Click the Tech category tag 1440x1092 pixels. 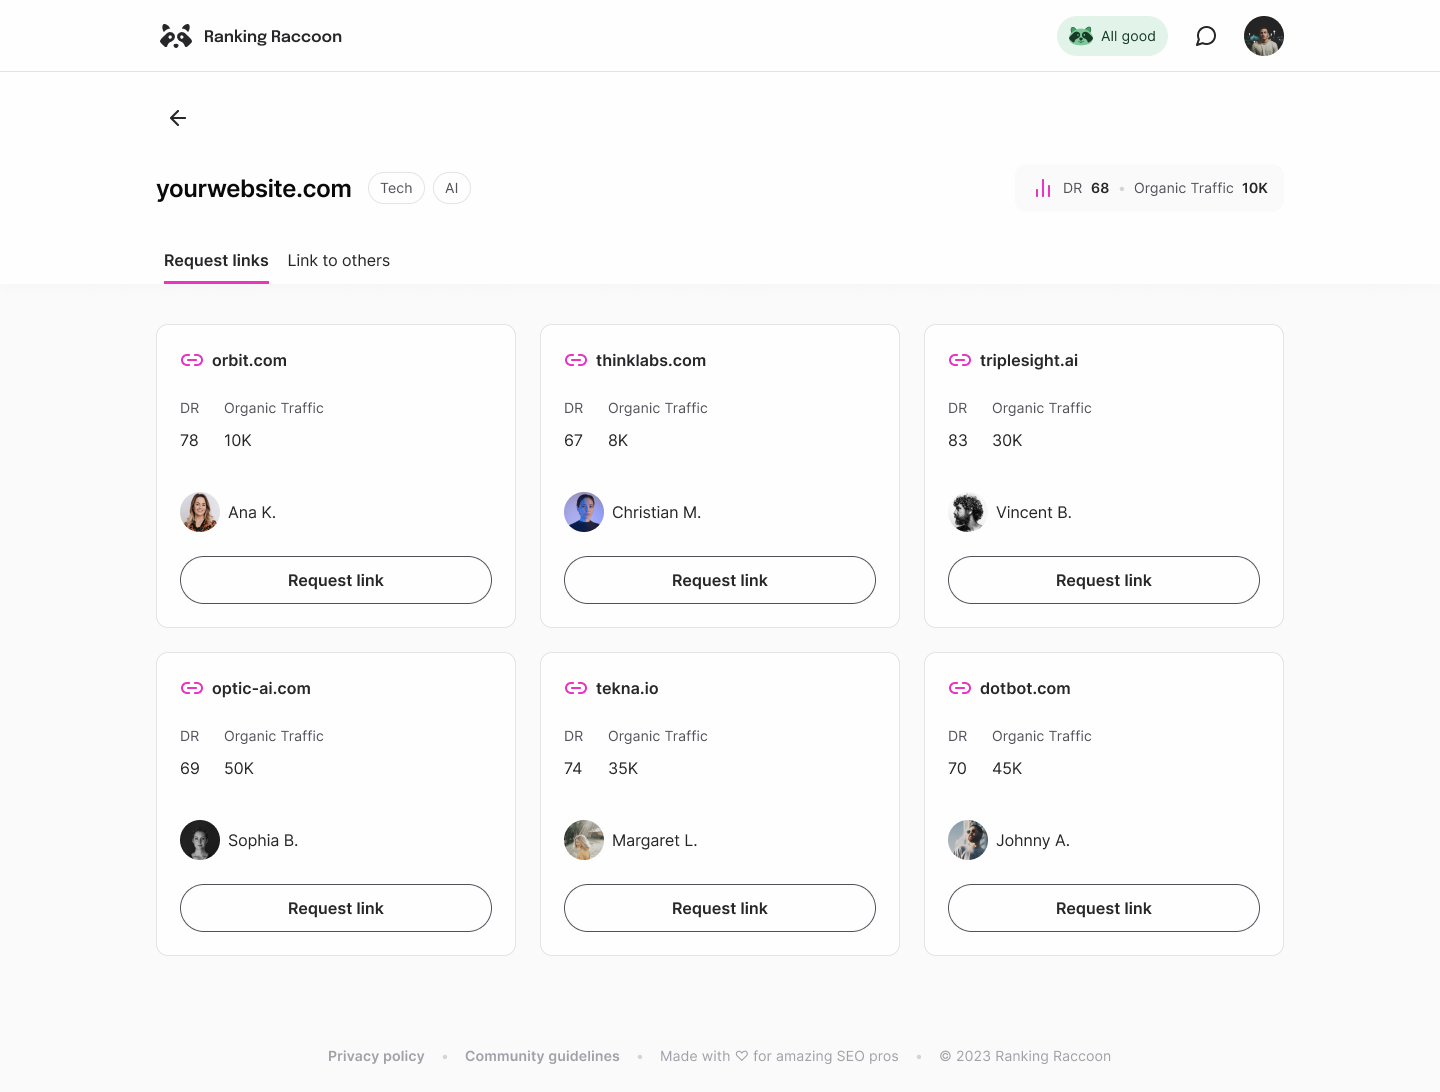pyautogui.click(x=396, y=188)
